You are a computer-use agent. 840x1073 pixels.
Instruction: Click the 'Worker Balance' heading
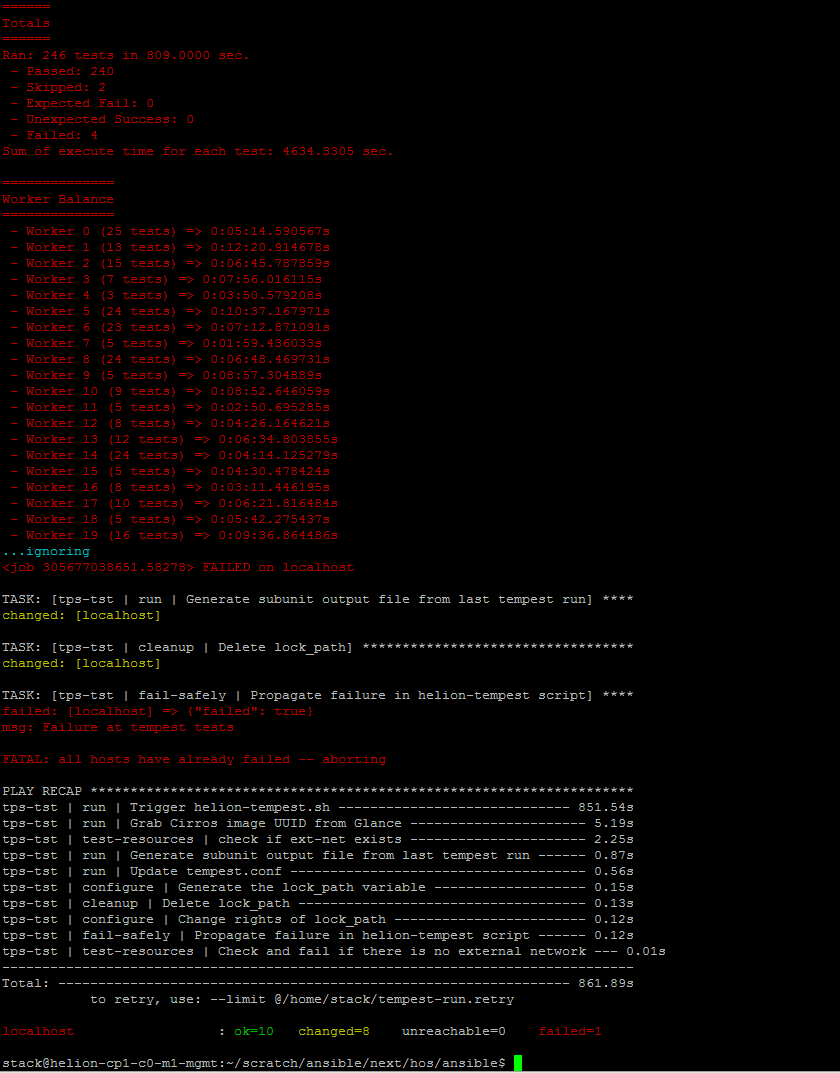coord(58,199)
